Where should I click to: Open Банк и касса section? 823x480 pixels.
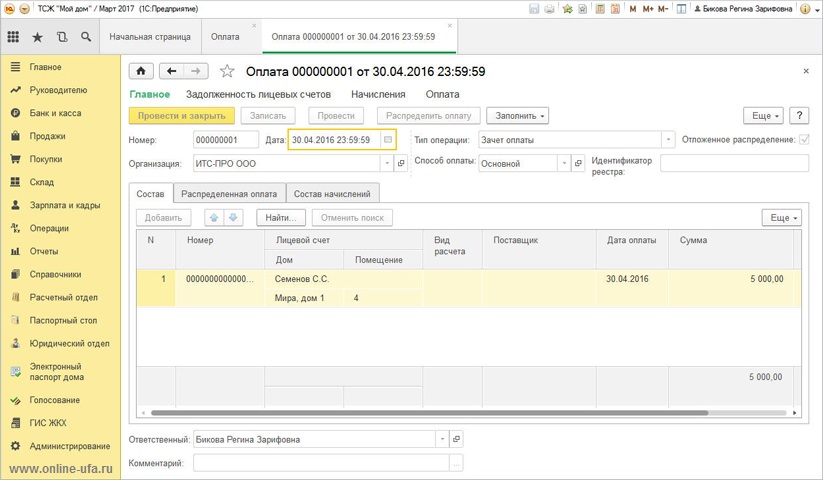point(55,113)
